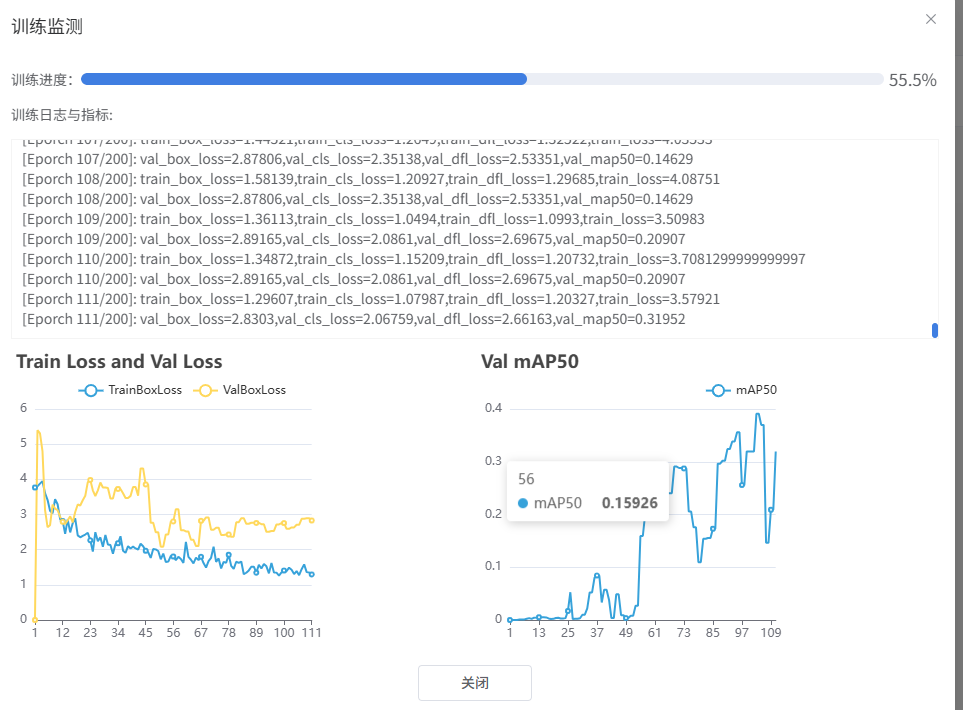Click the 55.5% progress percentage text

click(912, 80)
